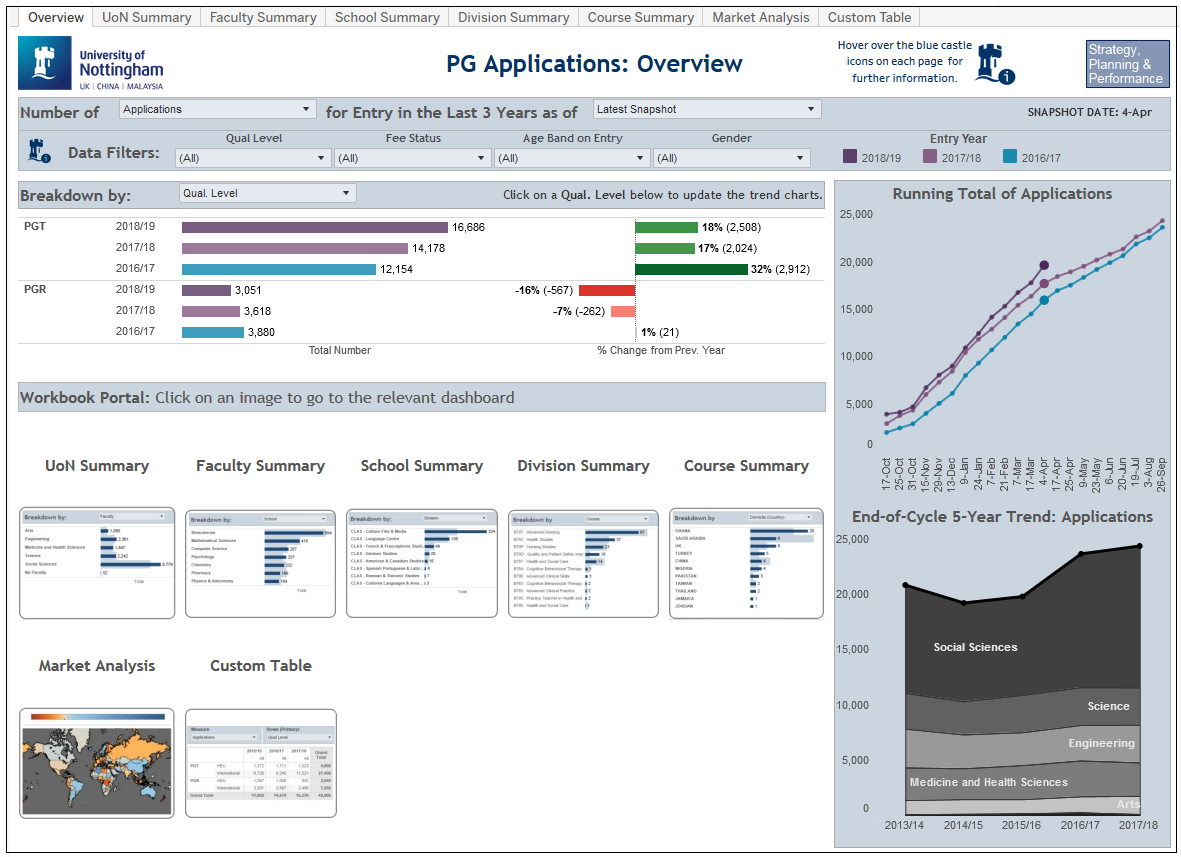Click the blue castle info icon beside Data Filters
This screenshot has height=857, width=1181.
click(36, 150)
